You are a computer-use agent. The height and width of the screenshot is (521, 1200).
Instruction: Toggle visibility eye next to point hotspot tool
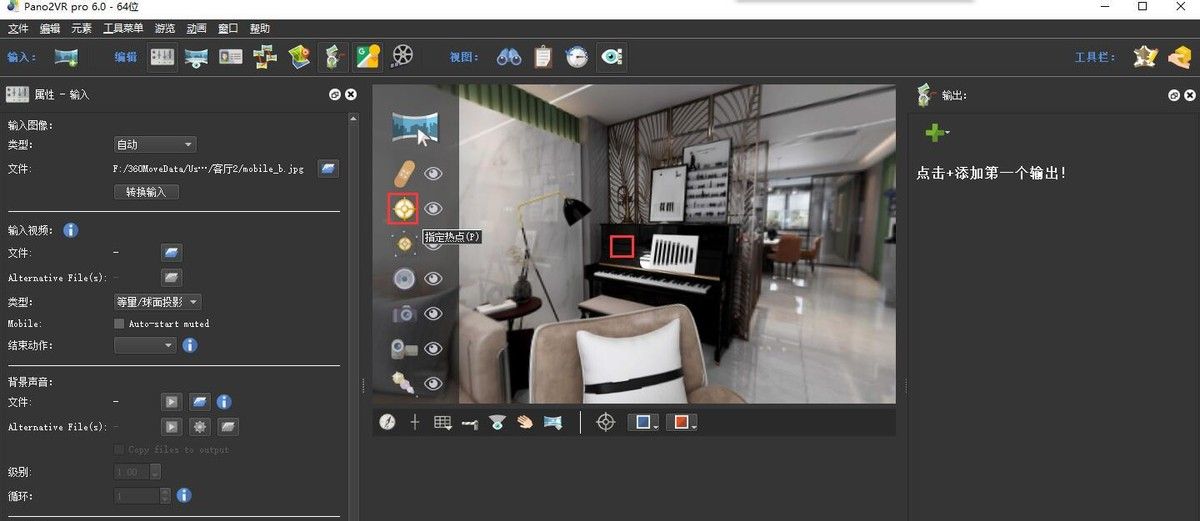tap(433, 209)
